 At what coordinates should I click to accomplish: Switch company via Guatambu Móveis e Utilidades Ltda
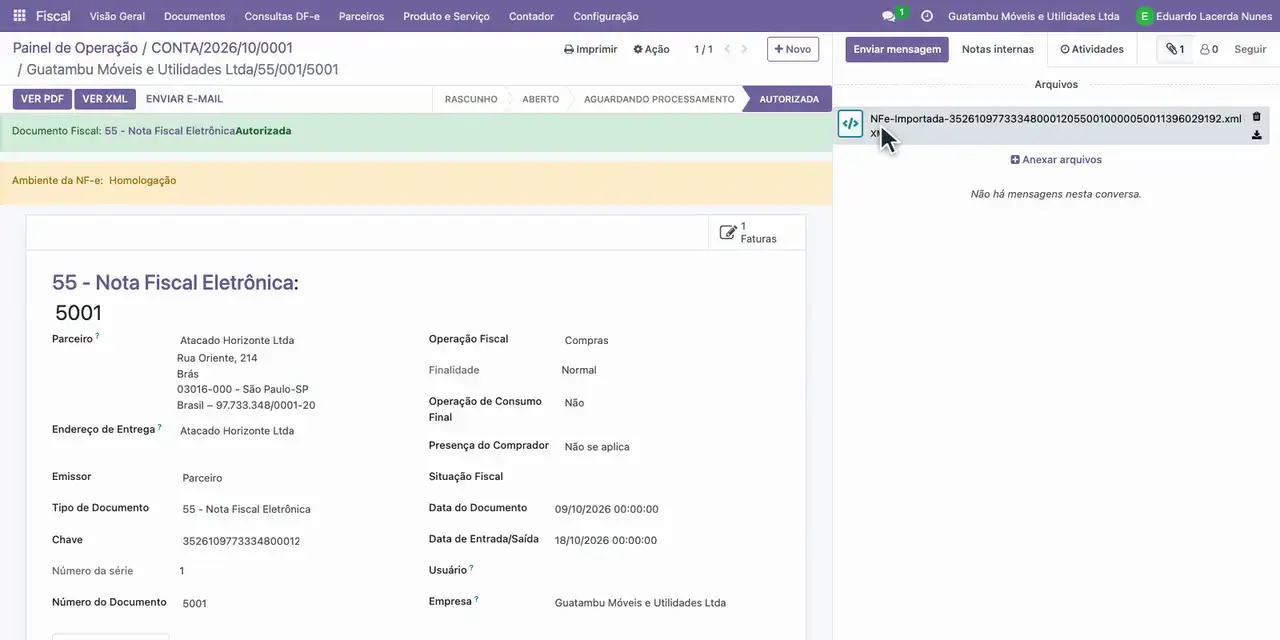coord(1033,16)
